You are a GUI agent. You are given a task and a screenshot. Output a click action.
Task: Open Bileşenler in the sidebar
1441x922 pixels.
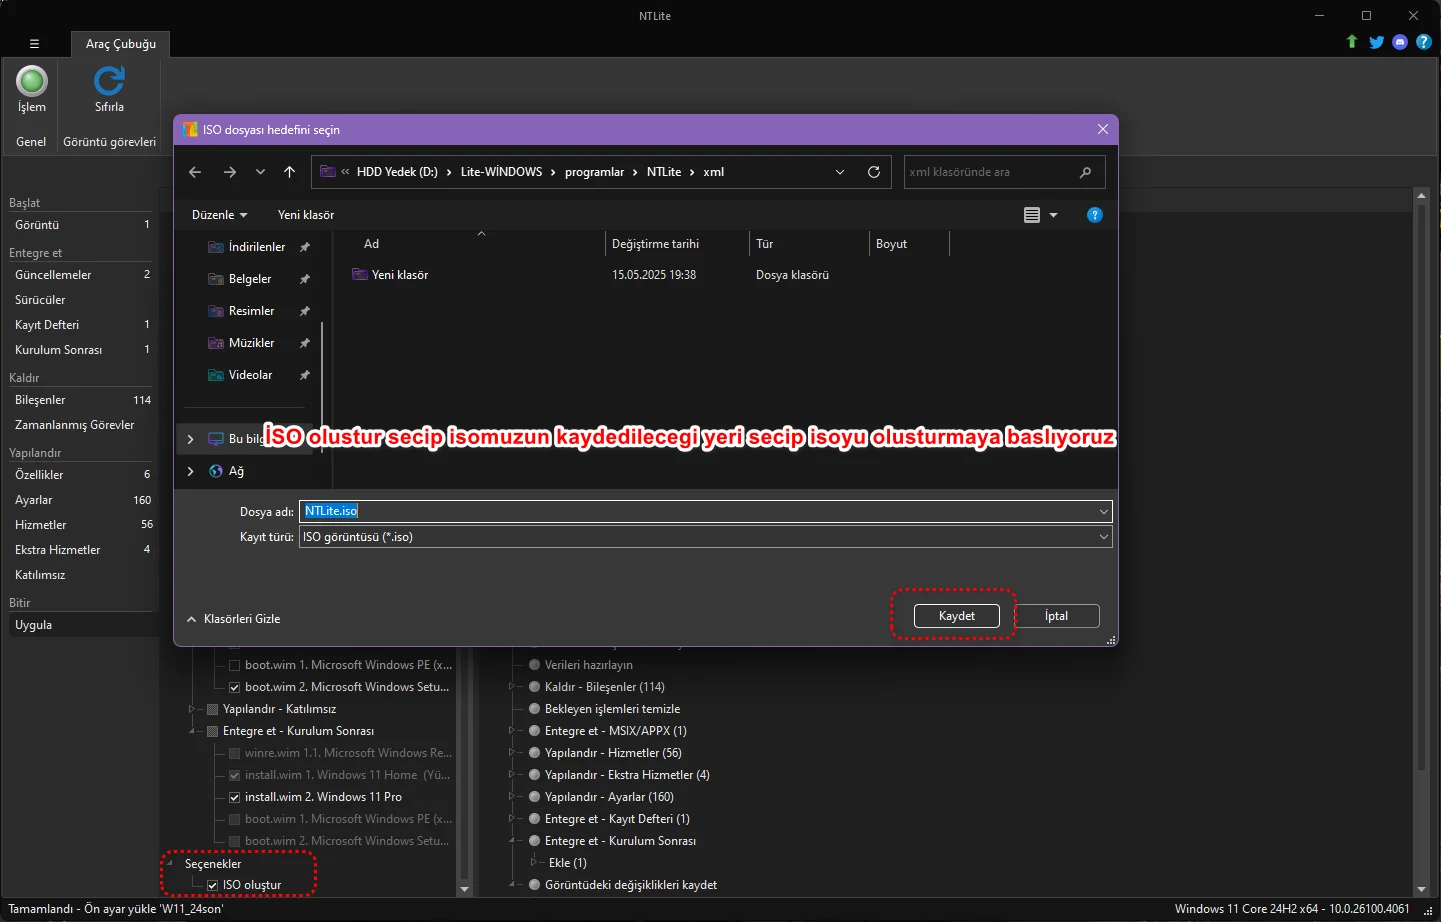81,400
